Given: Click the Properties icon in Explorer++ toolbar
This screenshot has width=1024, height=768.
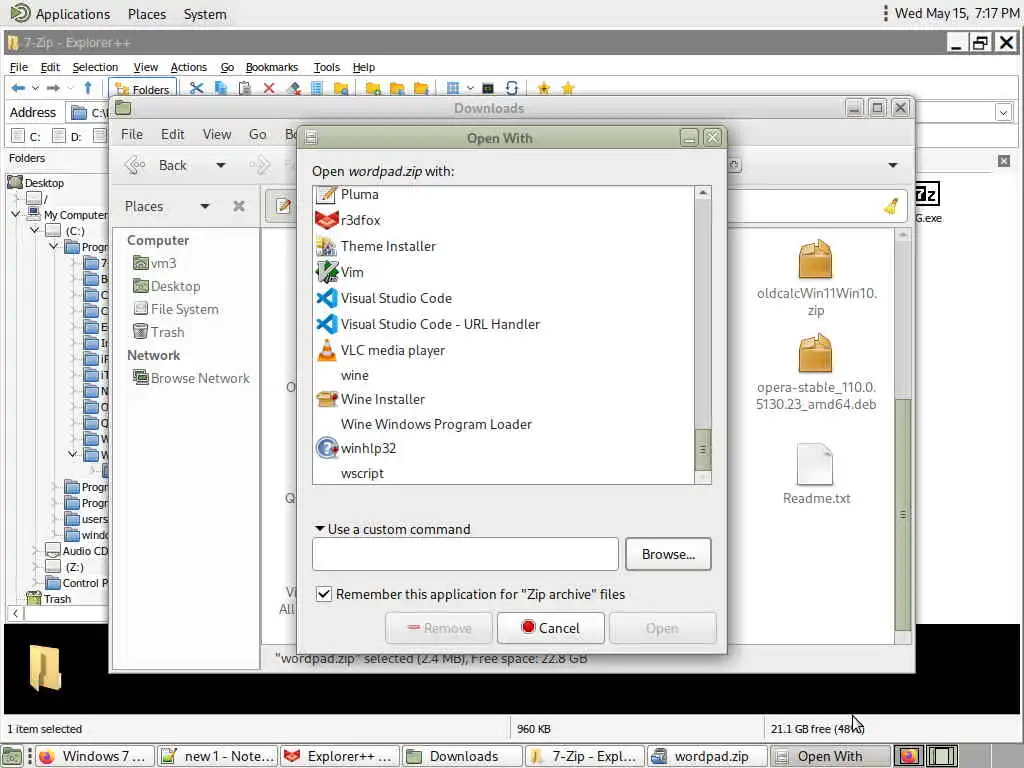Looking at the screenshot, I should point(317,88).
